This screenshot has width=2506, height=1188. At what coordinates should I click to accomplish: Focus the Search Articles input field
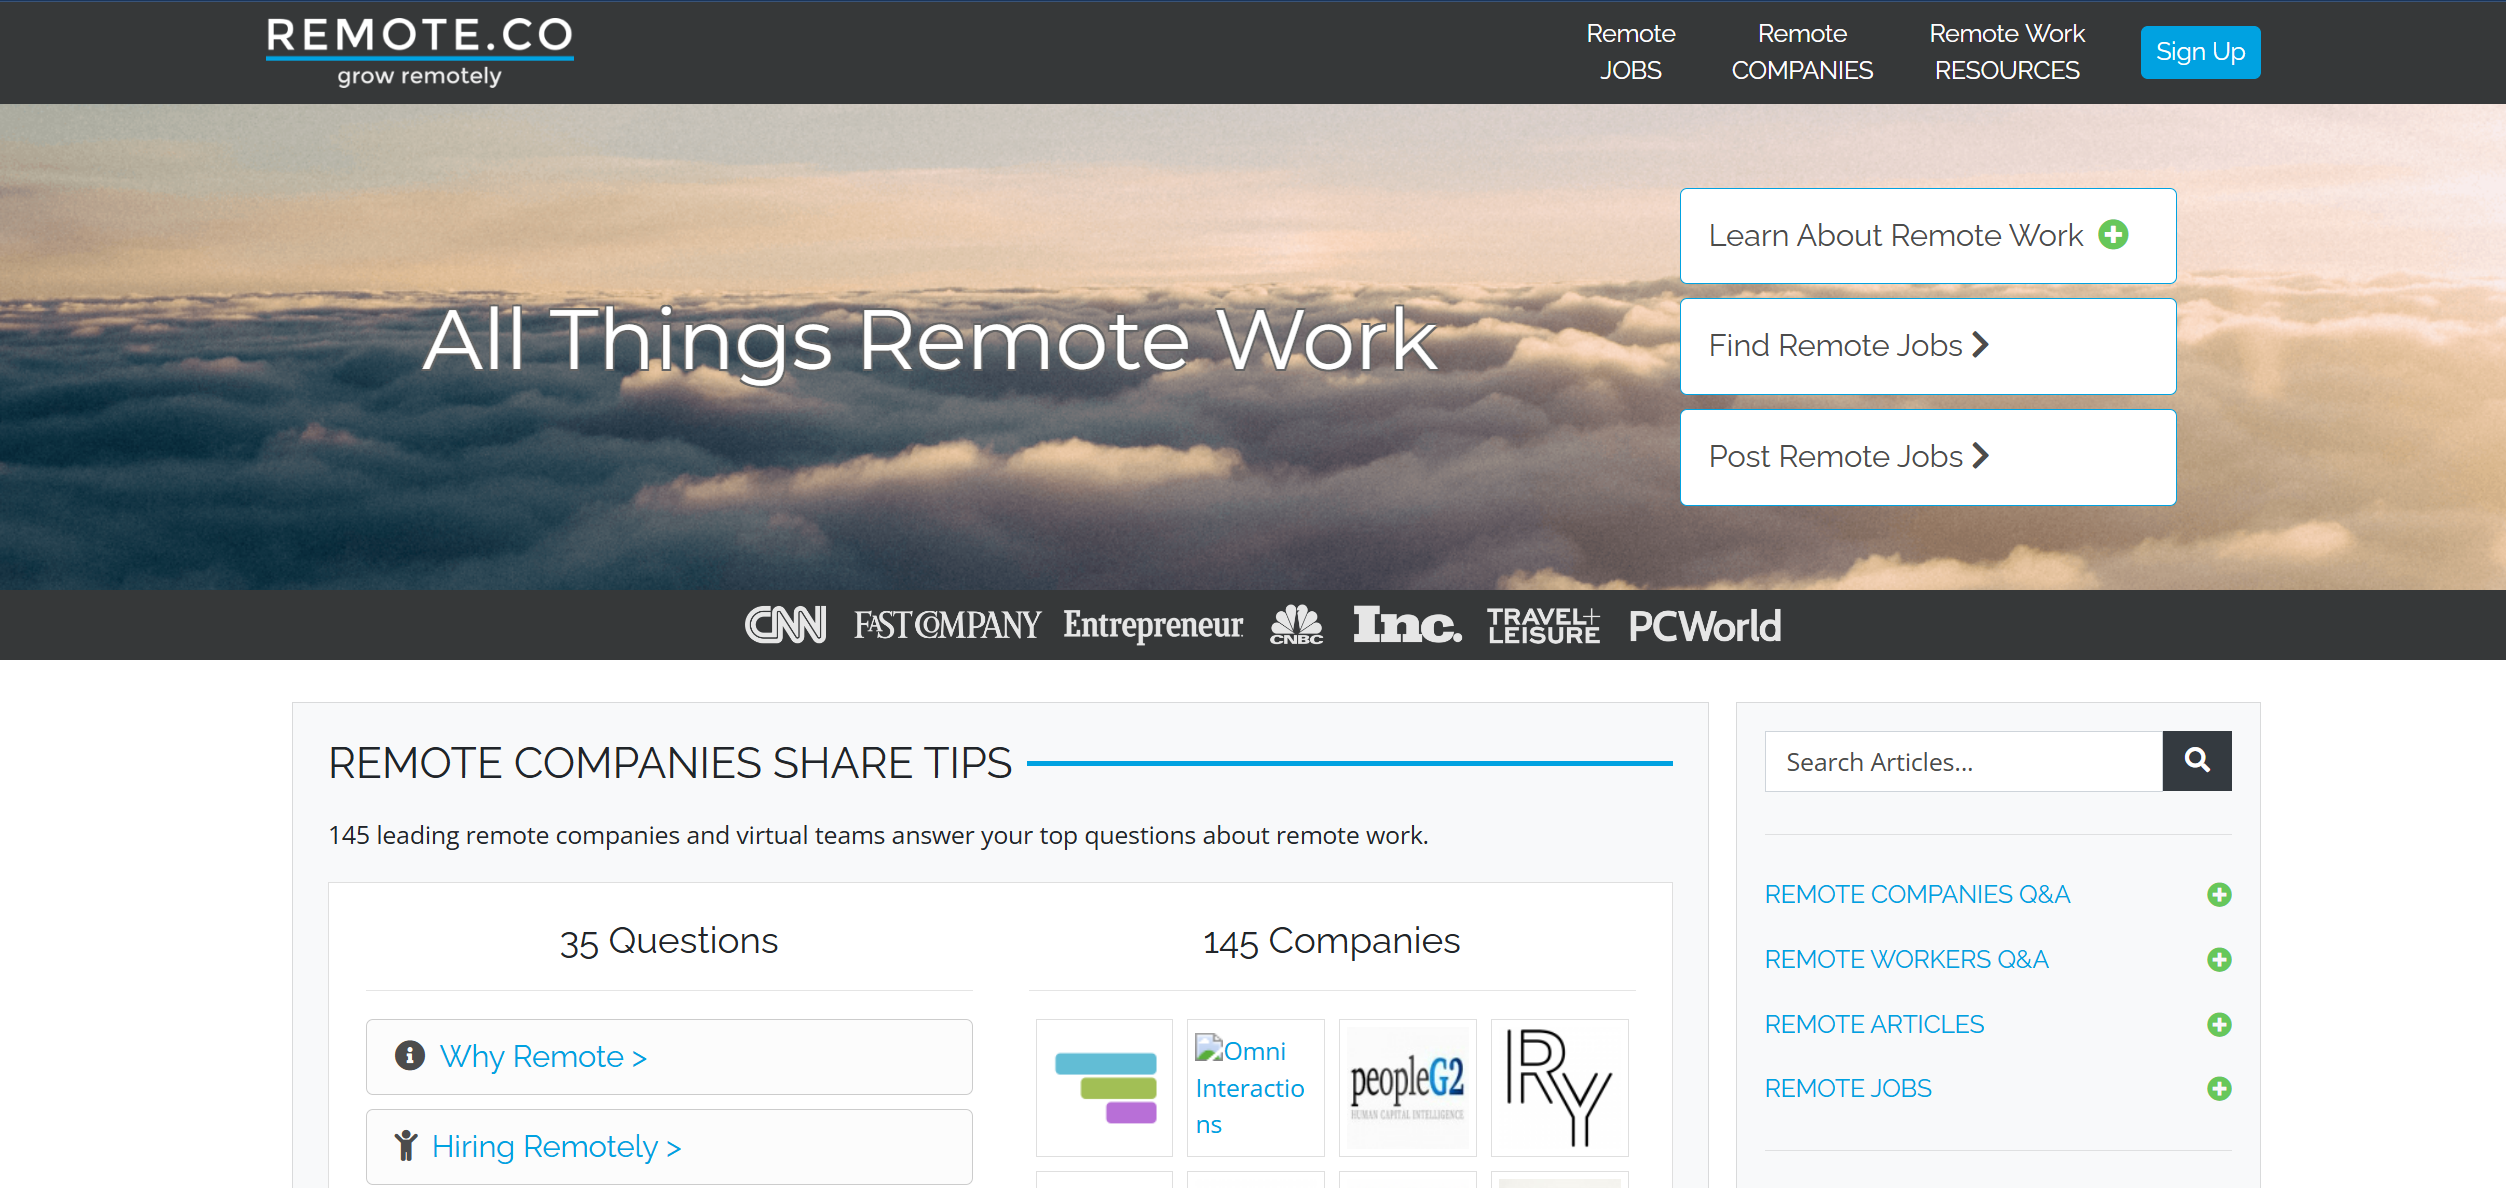(1963, 762)
